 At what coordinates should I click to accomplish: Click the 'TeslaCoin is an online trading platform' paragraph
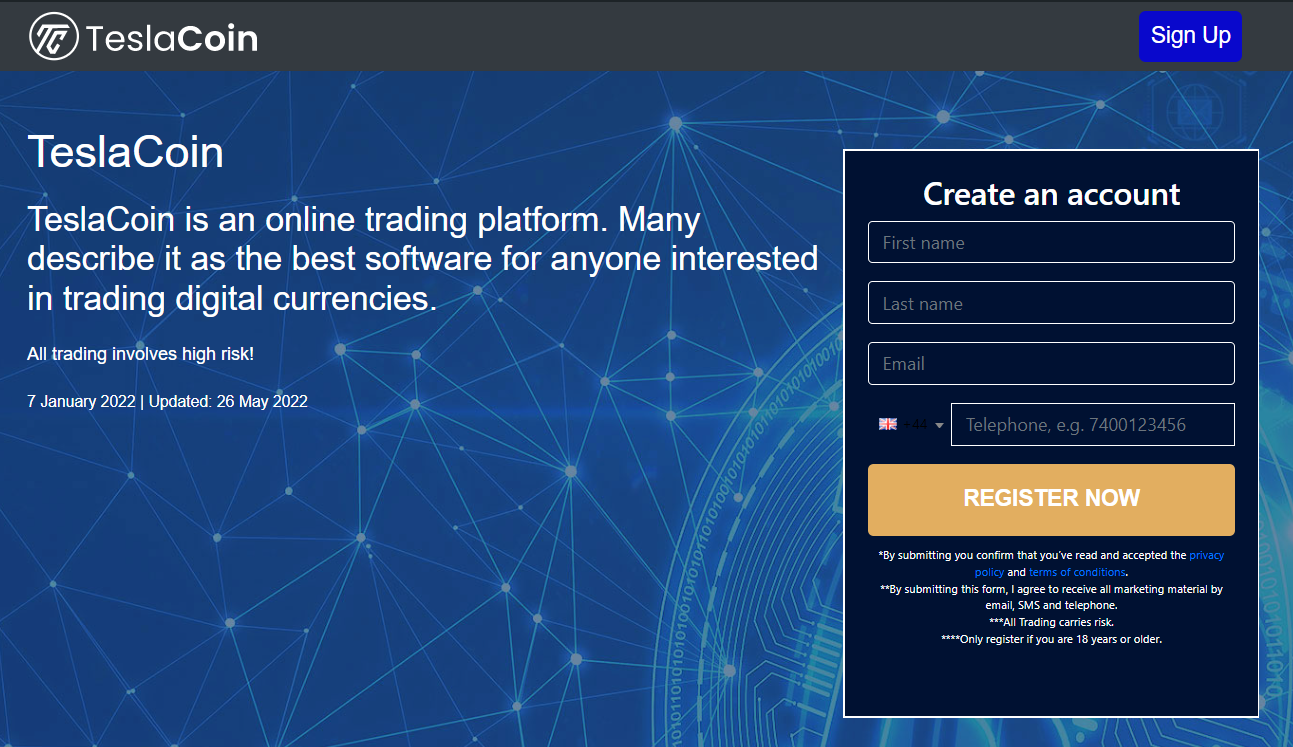tap(423, 259)
